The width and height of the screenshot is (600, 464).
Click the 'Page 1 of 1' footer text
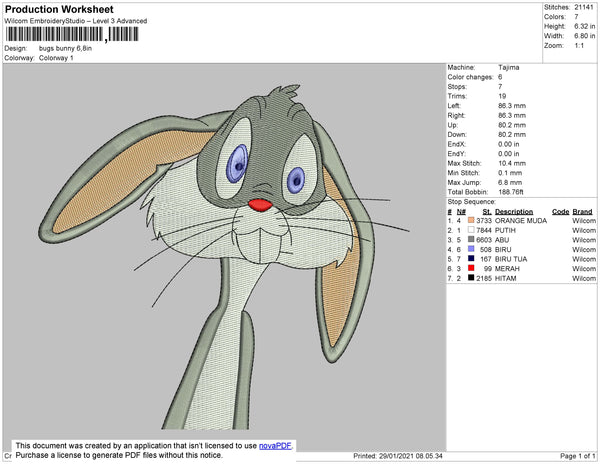coord(578,456)
